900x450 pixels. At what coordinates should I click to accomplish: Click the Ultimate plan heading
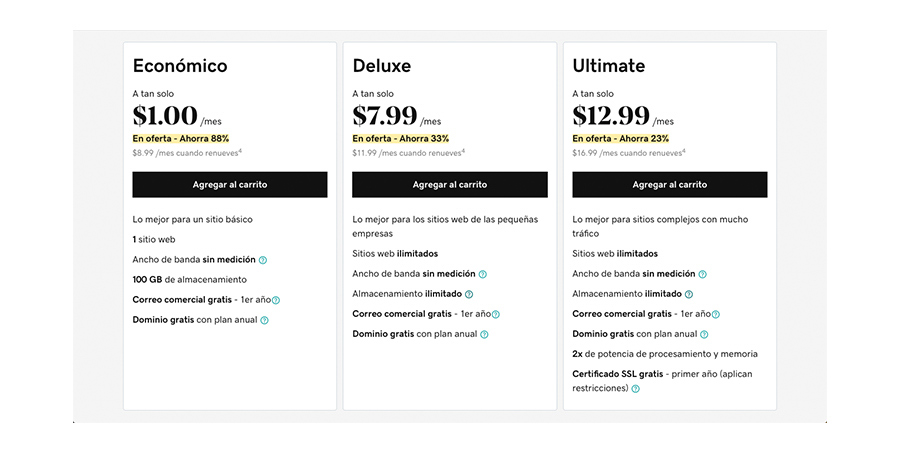[608, 65]
